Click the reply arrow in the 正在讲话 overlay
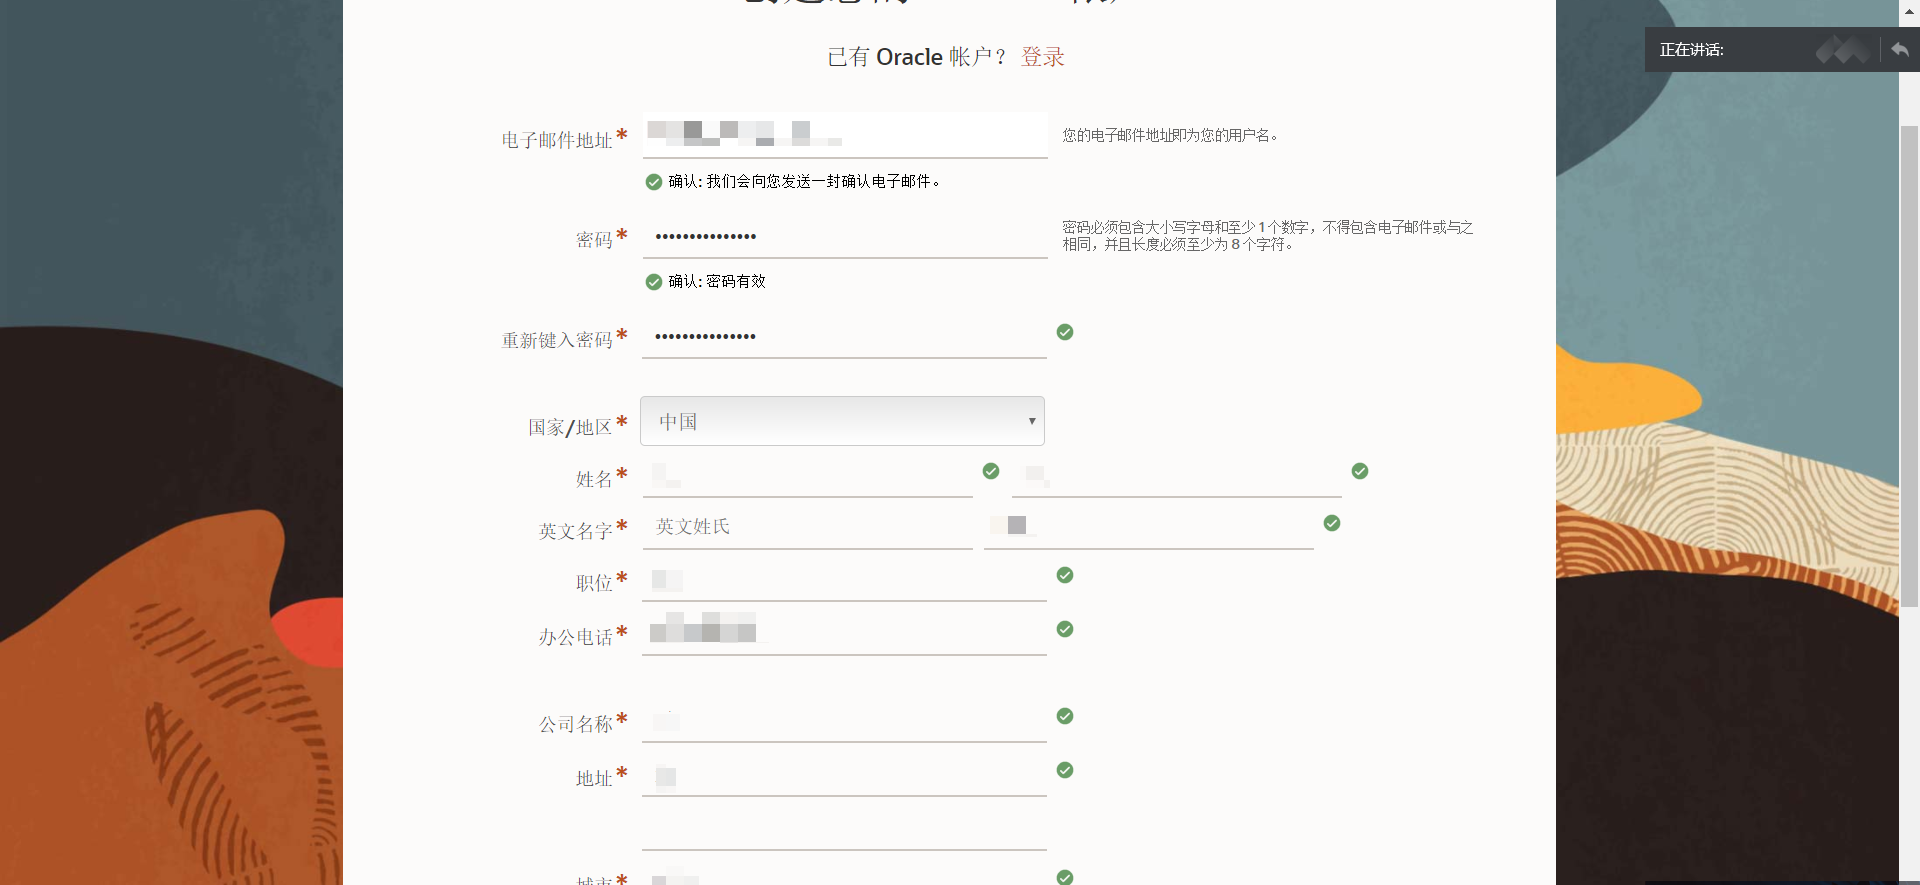1920x885 pixels. 1899,49
